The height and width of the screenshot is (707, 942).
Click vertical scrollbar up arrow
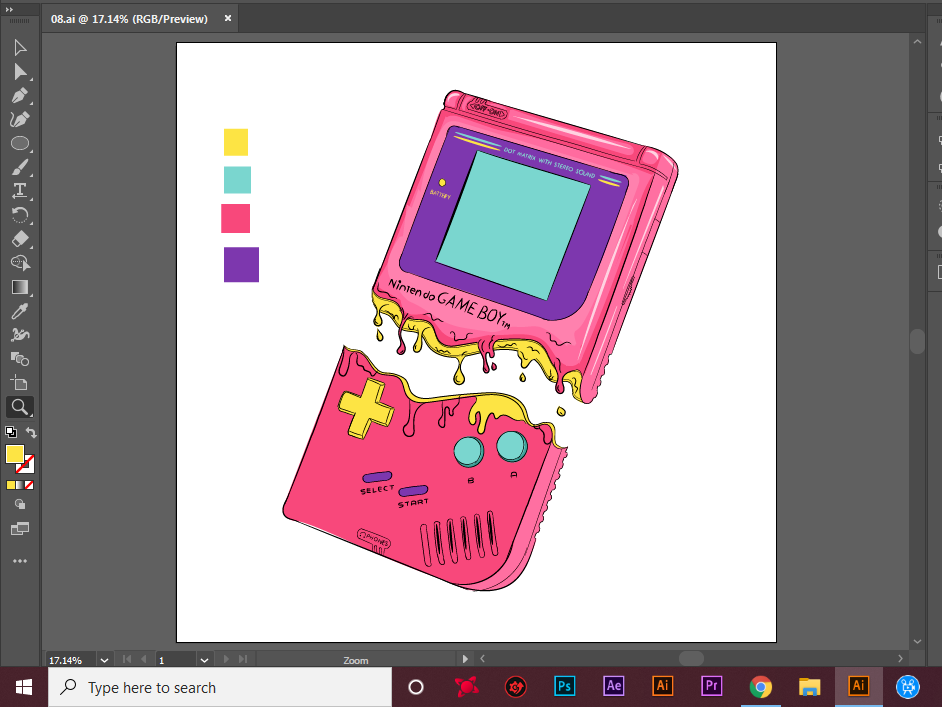[x=917, y=42]
